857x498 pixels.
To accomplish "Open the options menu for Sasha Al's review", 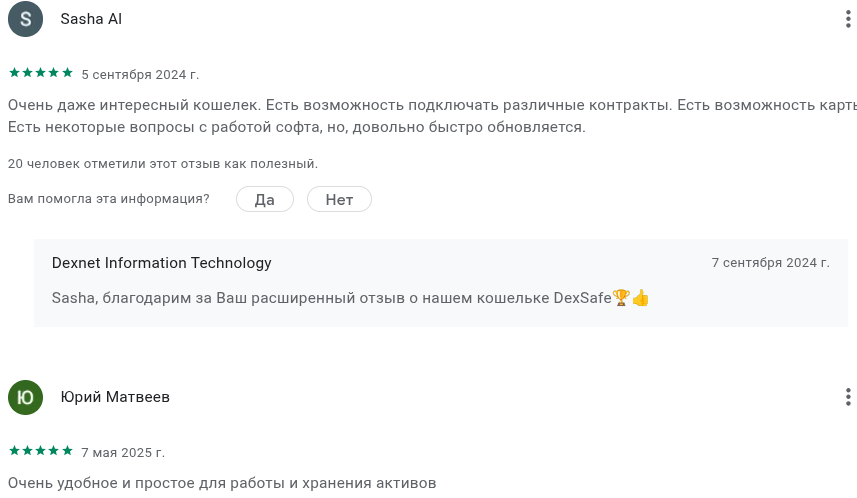I will coord(847,19).
